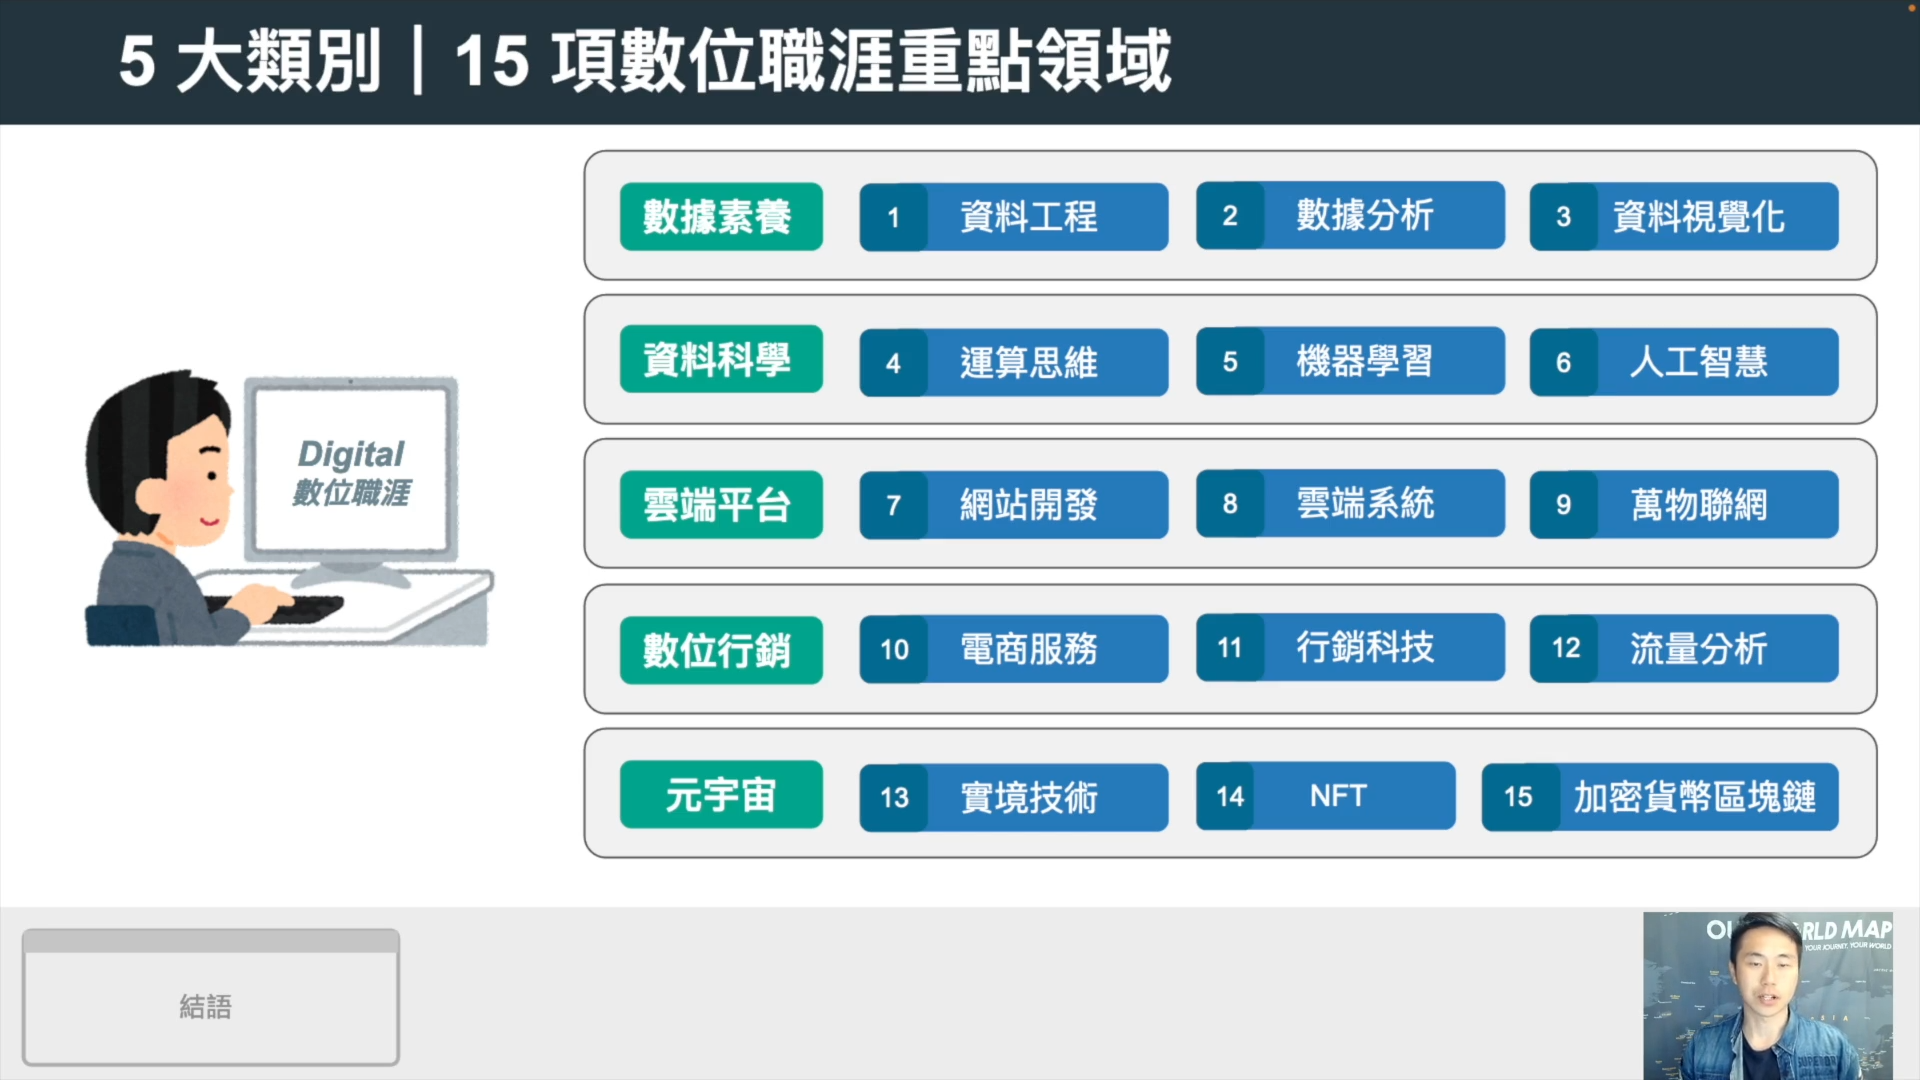This screenshot has width=1920, height=1080.
Task: Click the 結語 section box
Action: coord(211,997)
